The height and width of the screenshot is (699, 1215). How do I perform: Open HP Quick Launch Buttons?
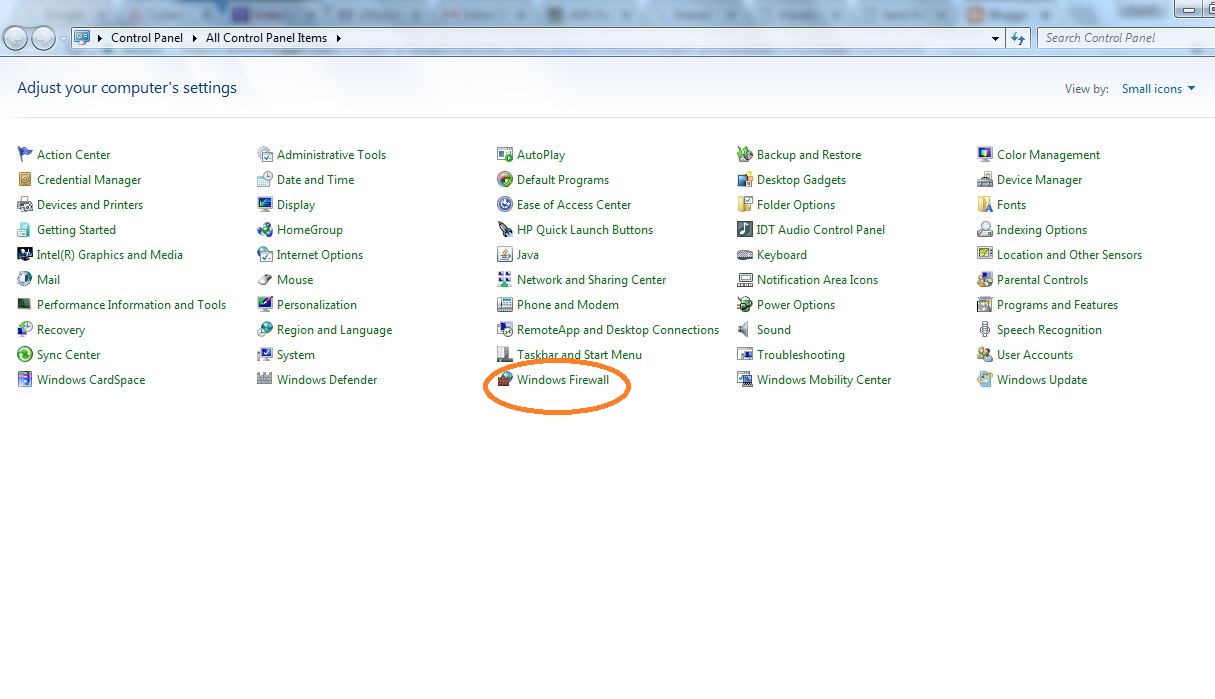click(584, 229)
